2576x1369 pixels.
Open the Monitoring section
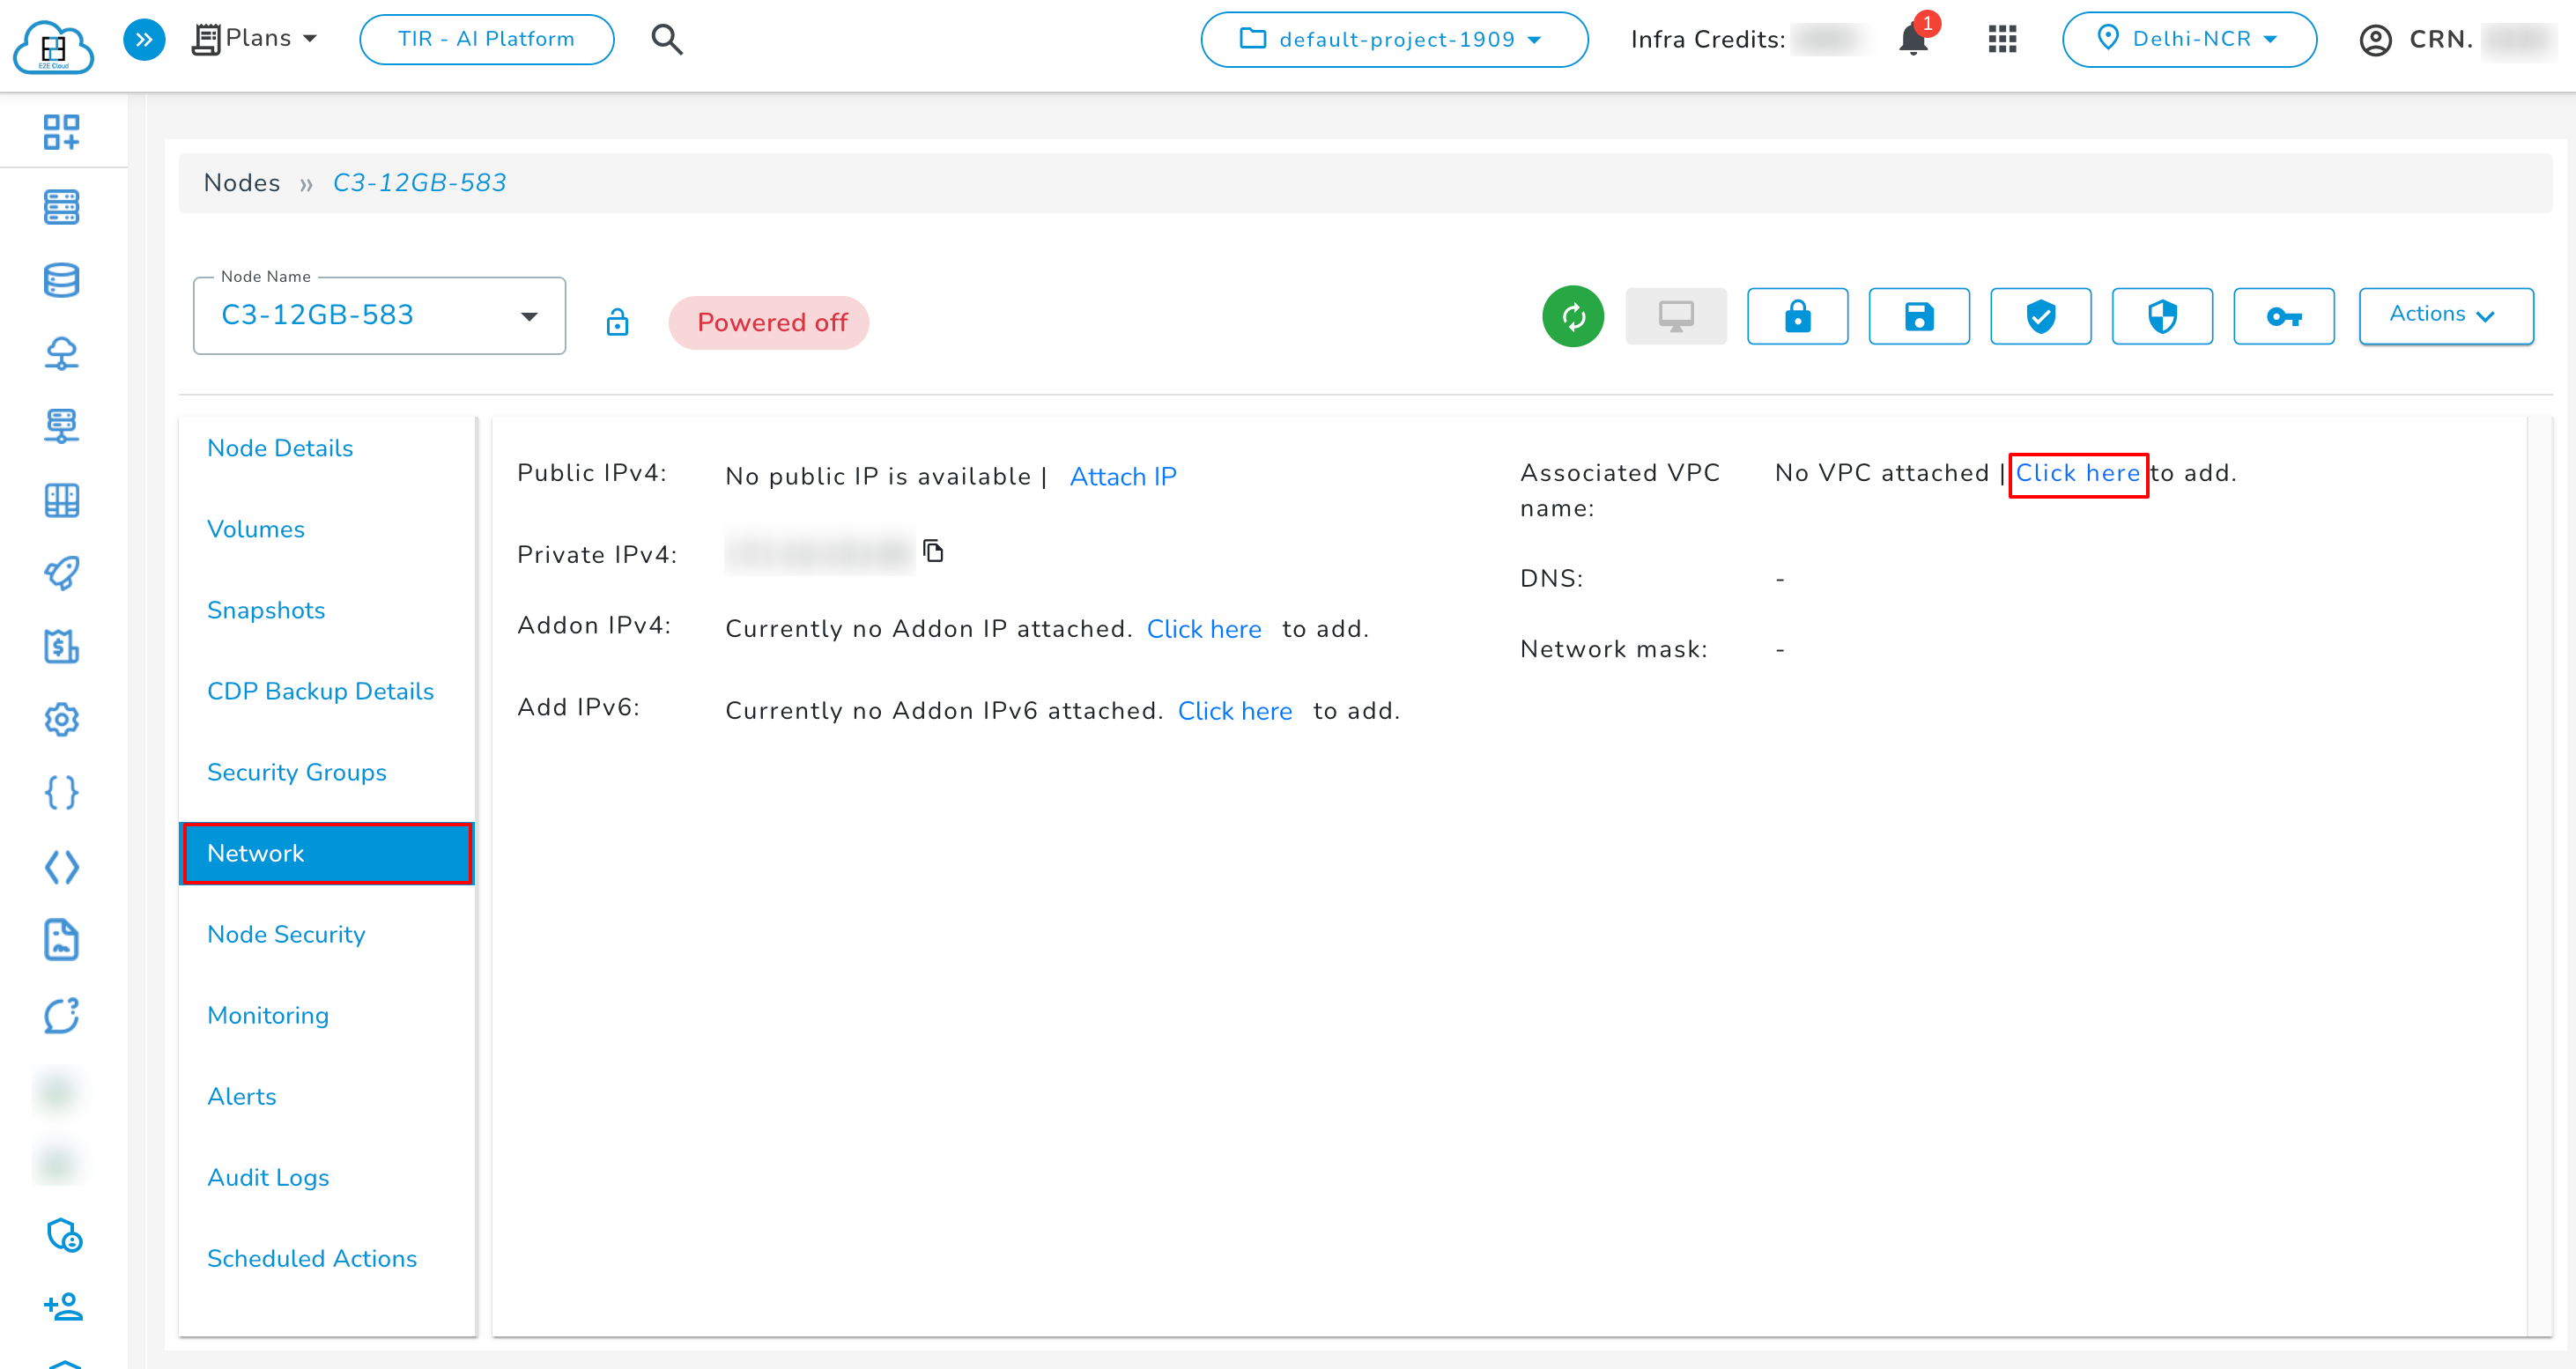(267, 1015)
